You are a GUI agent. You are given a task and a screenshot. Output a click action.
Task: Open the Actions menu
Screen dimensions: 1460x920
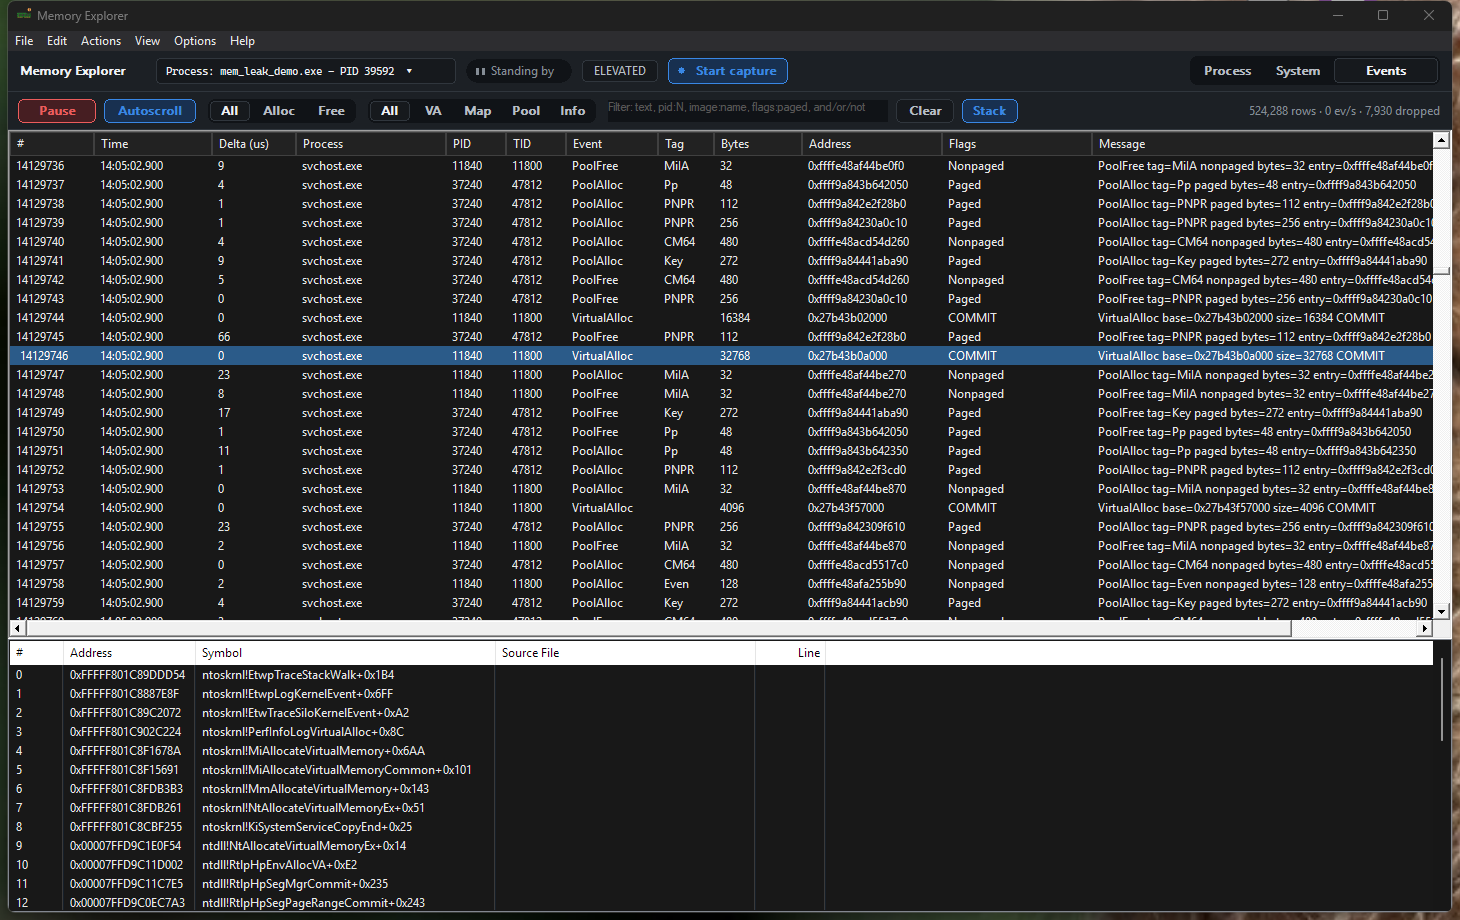click(101, 41)
